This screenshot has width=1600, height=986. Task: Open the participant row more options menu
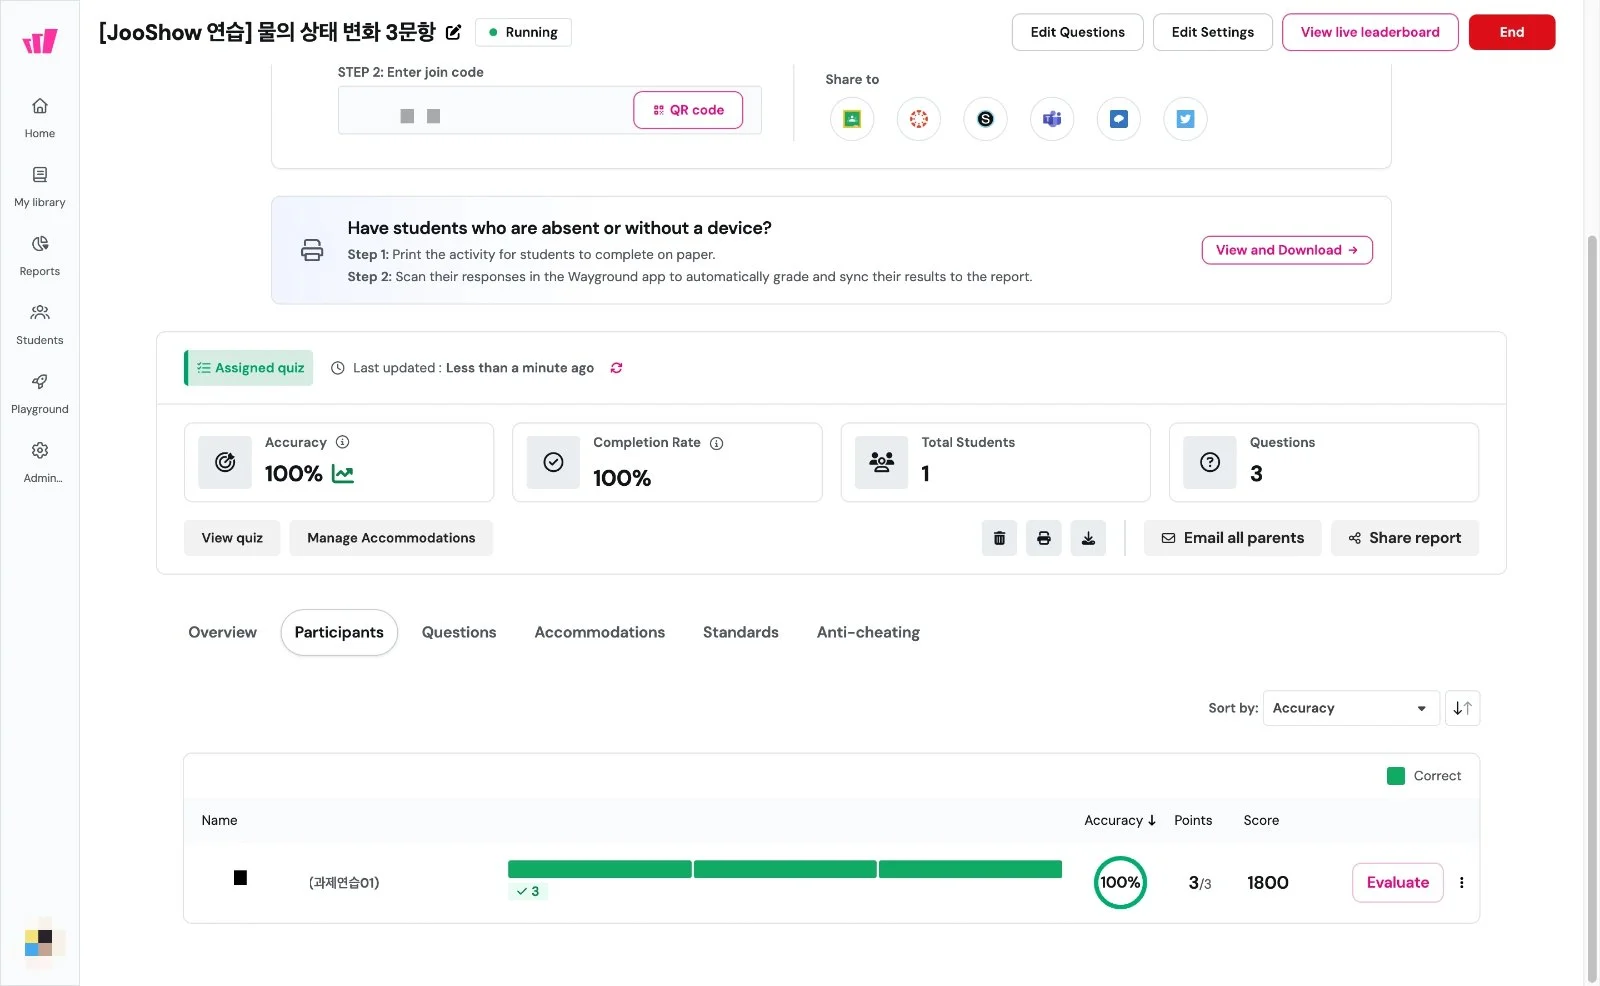(x=1462, y=883)
